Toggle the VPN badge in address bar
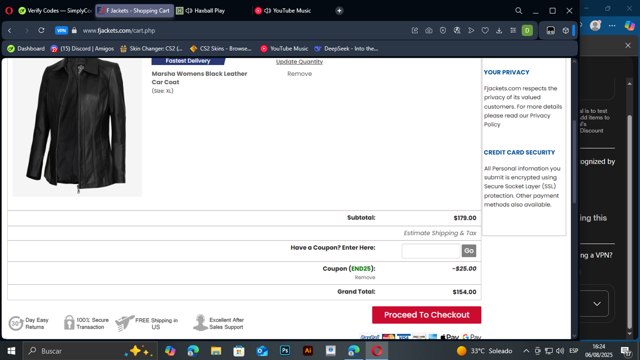Viewport: 640px width, 360px height. click(x=61, y=31)
